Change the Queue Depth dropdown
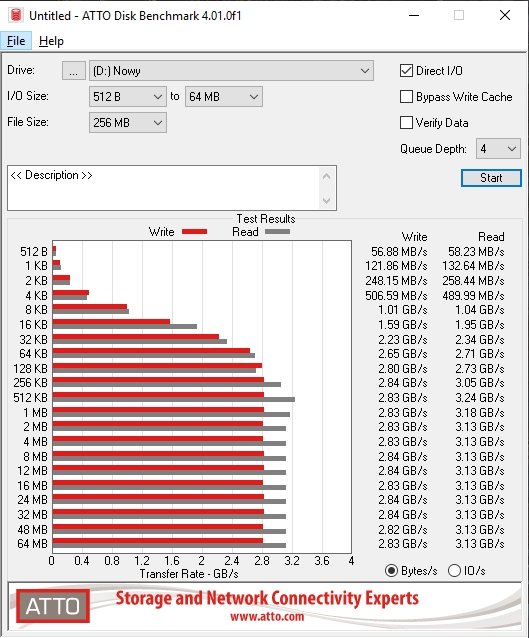The width and height of the screenshot is (529, 638). pyautogui.click(x=498, y=149)
